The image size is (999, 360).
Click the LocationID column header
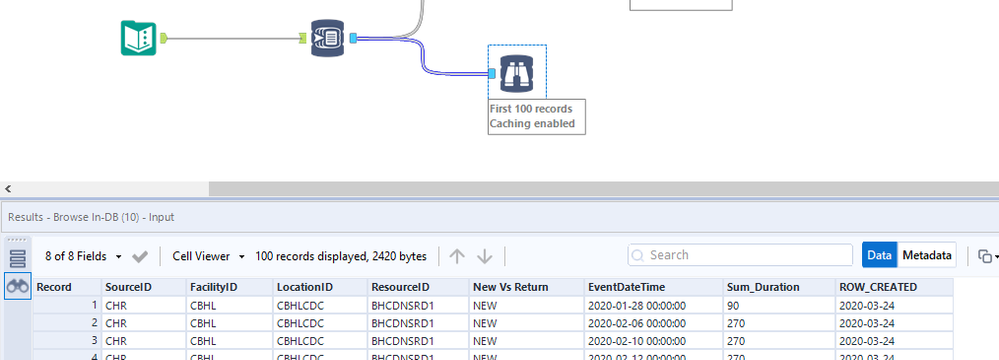click(x=320, y=287)
